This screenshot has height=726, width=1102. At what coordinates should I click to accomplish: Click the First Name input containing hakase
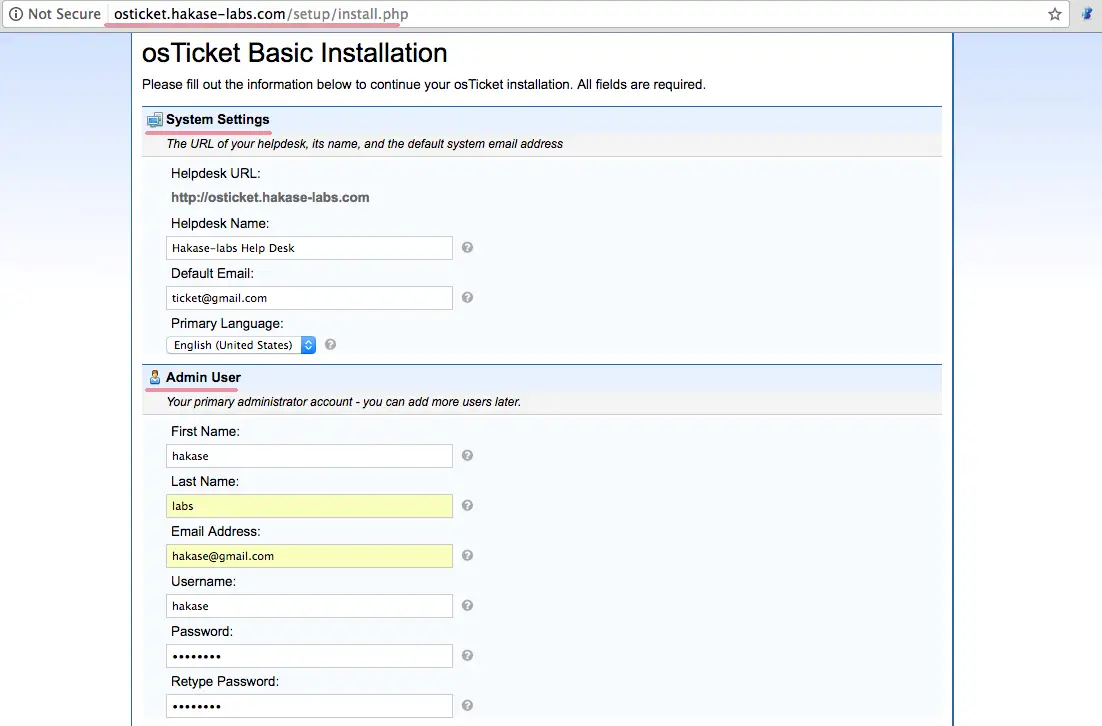[309, 456]
